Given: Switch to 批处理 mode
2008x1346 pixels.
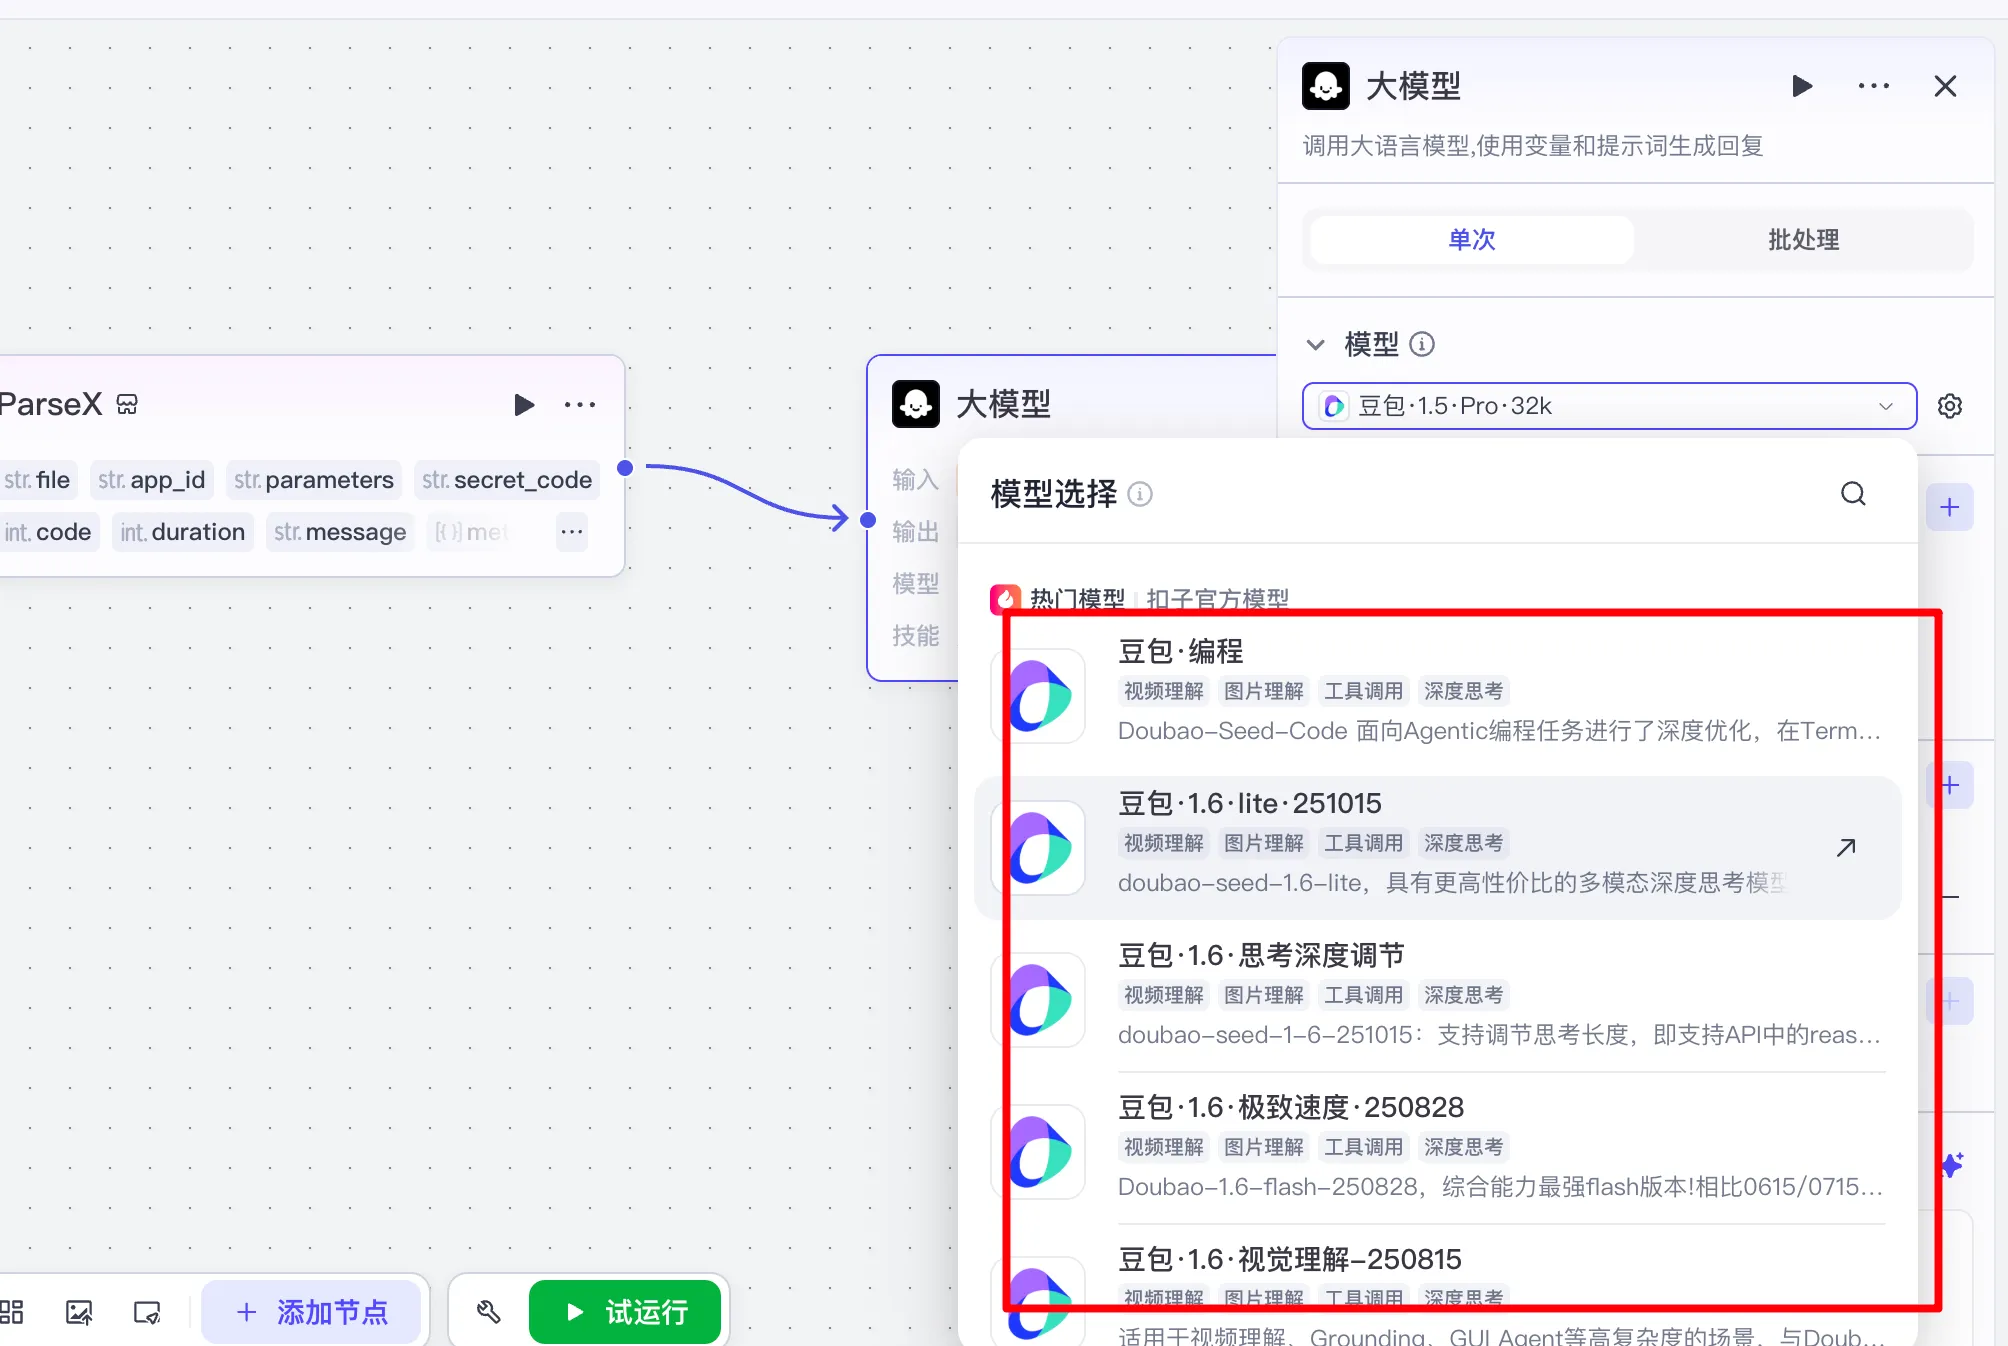Looking at the screenshot, I should pyautogui.click(x=1803, y=240).
